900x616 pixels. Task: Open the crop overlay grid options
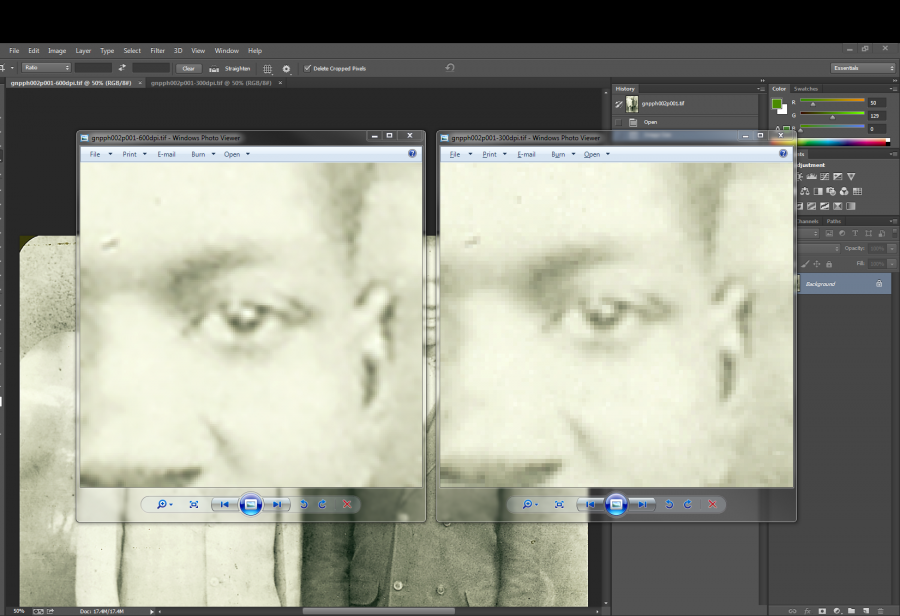click(x=267, y=68)
